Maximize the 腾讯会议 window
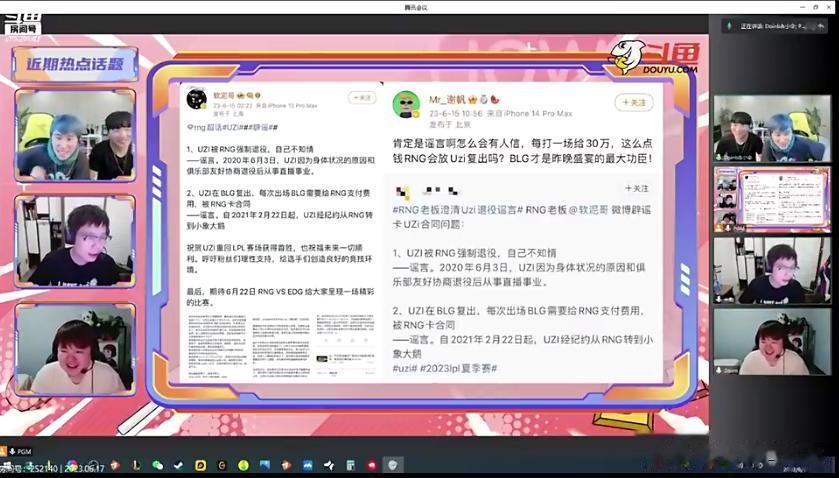 [815, 7]
